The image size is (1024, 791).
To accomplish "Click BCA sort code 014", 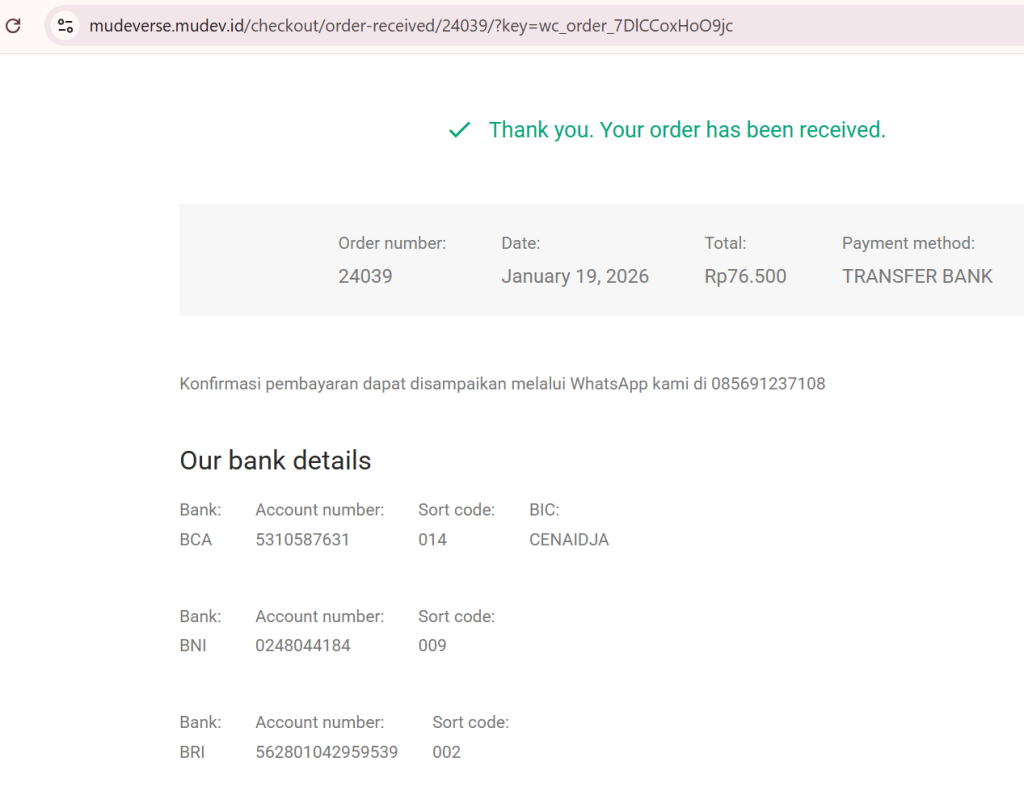I will tap(432, 540).
